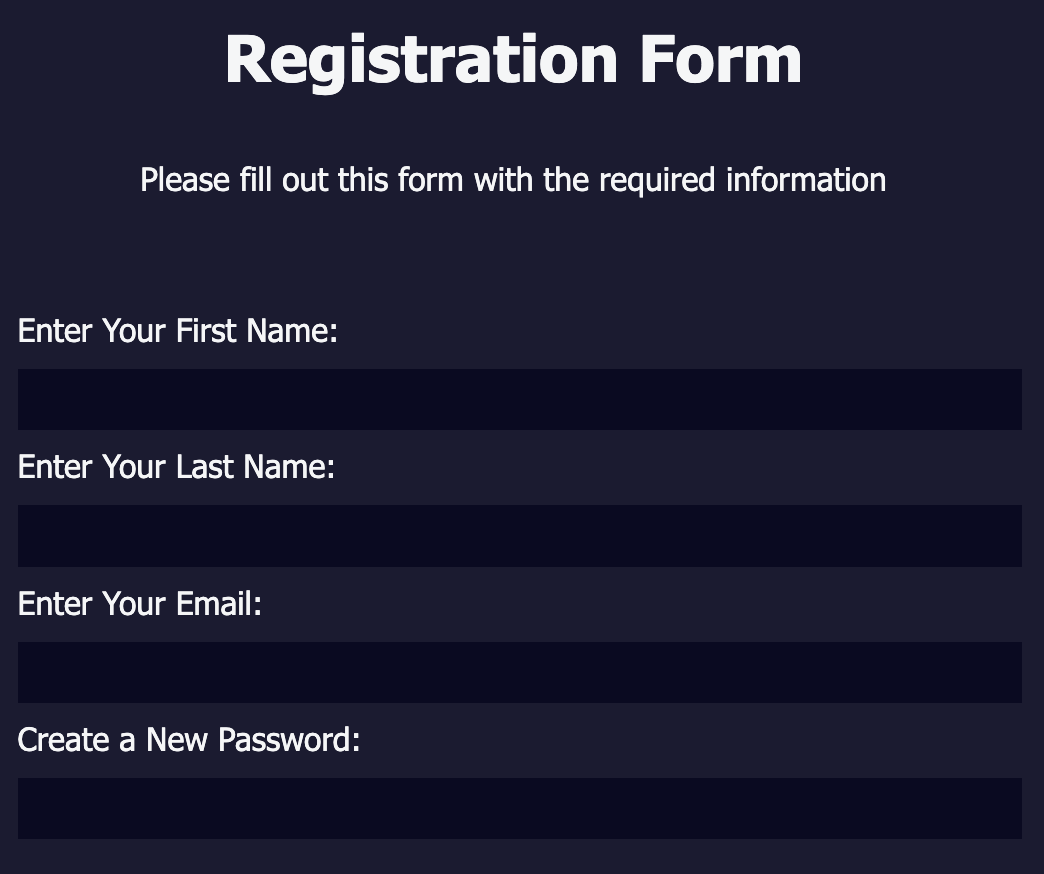Focus the Last Name text box
The width and height of the screenshot is (1044, 874).
click(x=519, y=535)
